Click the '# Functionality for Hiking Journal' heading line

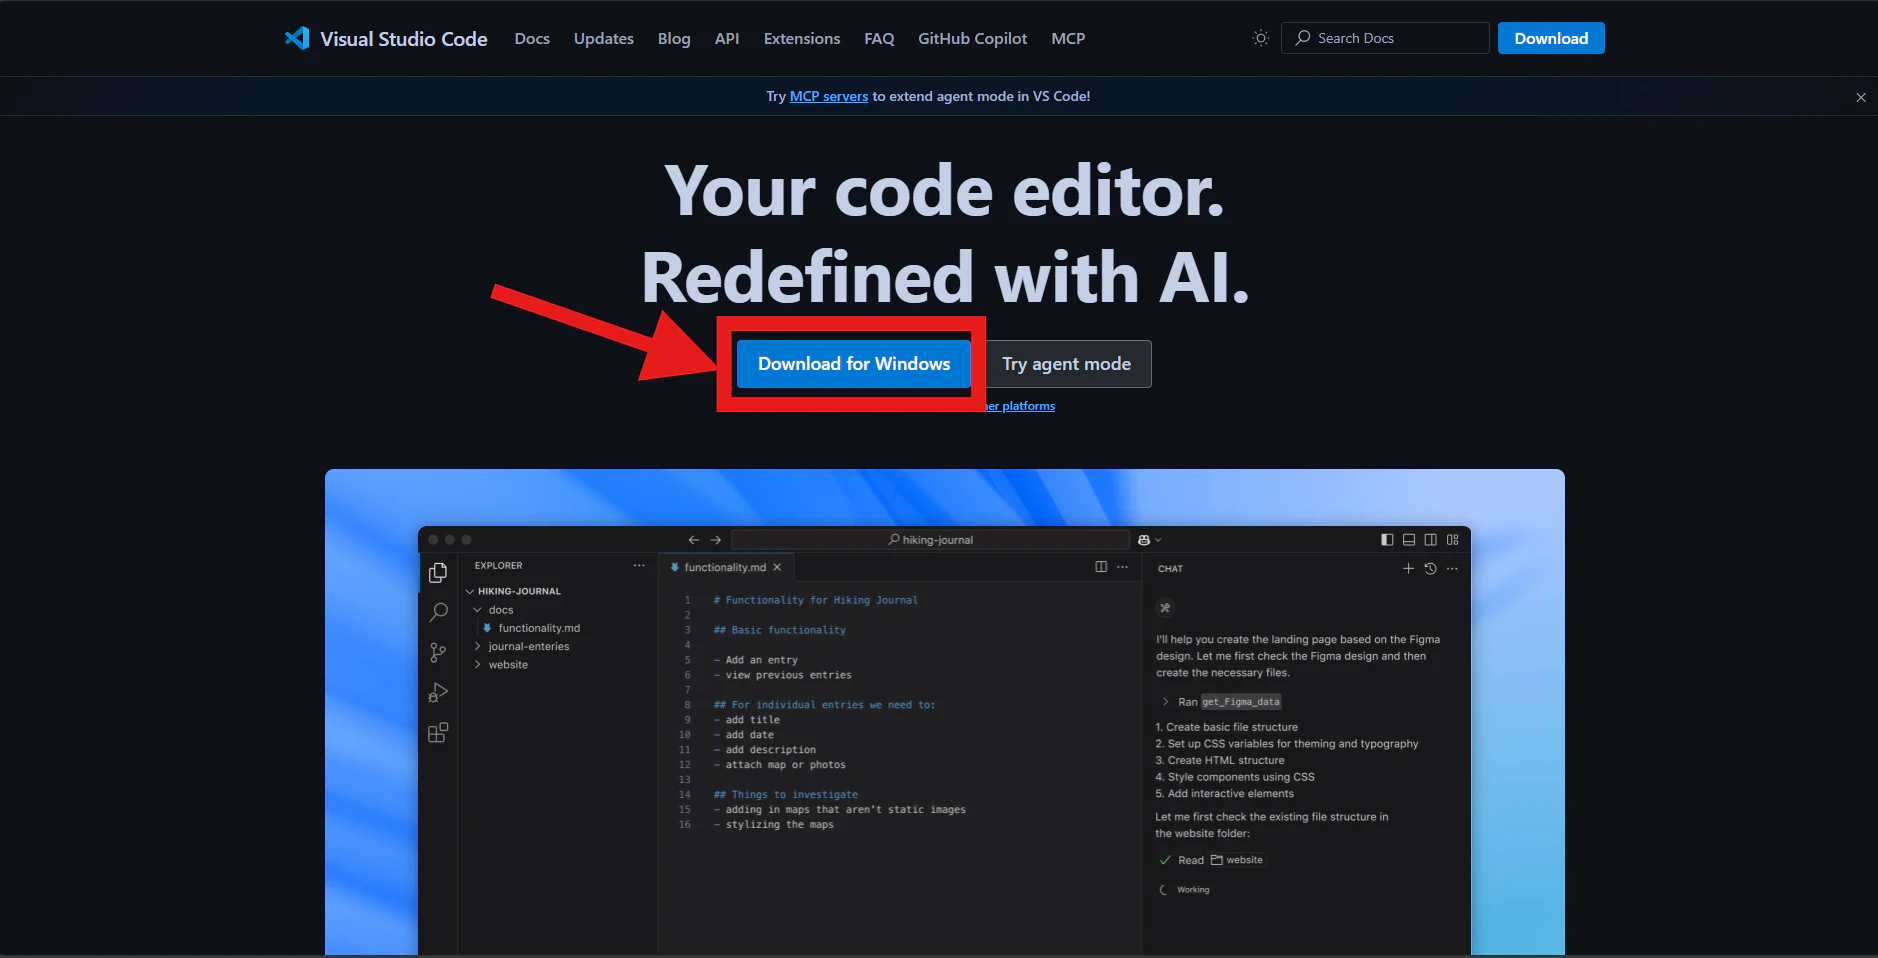815,600
